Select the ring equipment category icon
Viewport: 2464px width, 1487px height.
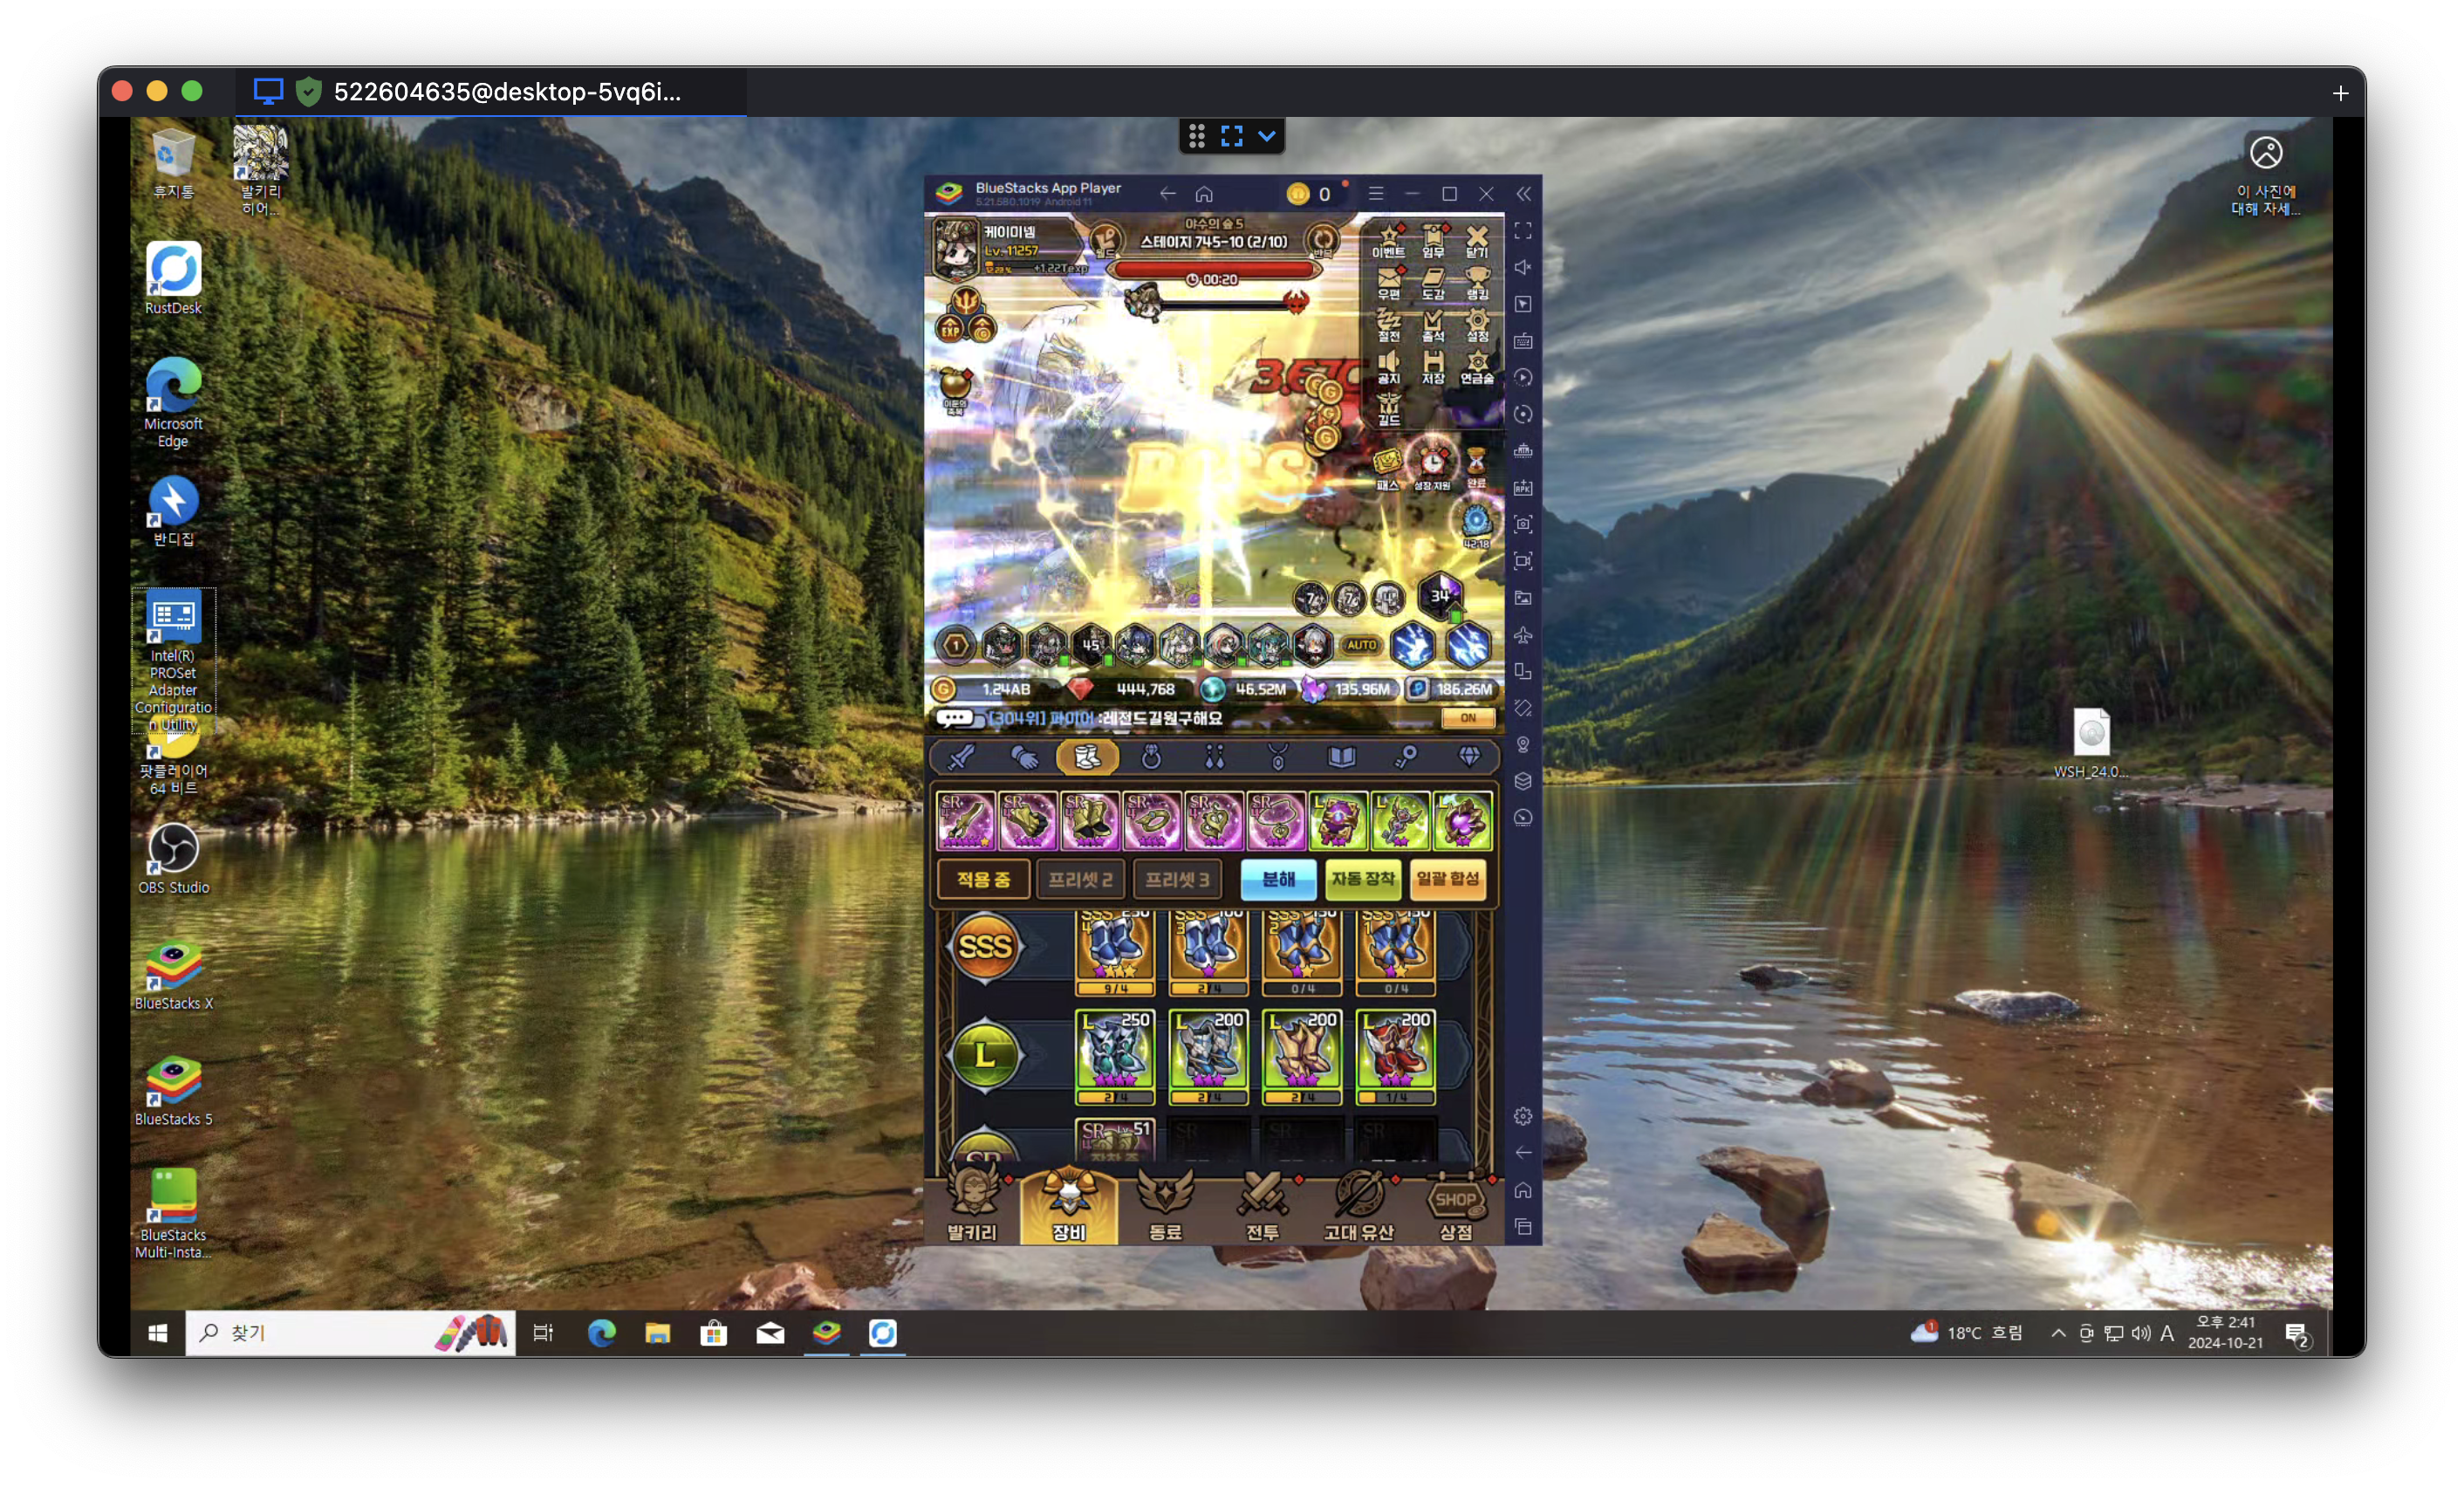(1151, 757)
